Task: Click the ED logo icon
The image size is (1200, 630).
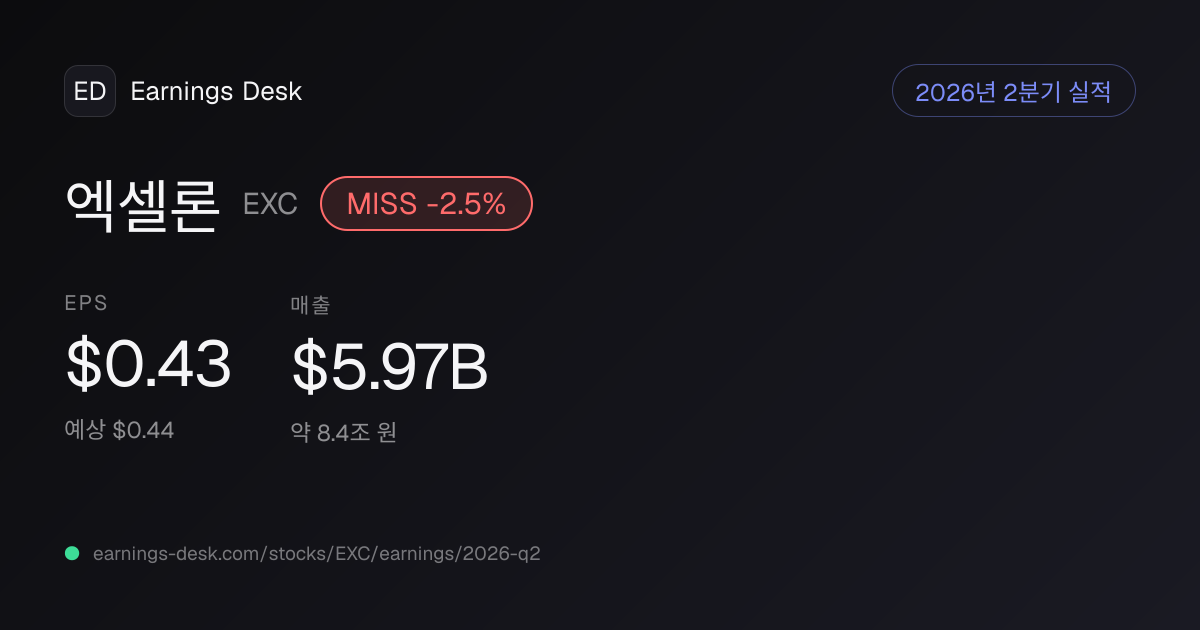Action: coord(90,91)
